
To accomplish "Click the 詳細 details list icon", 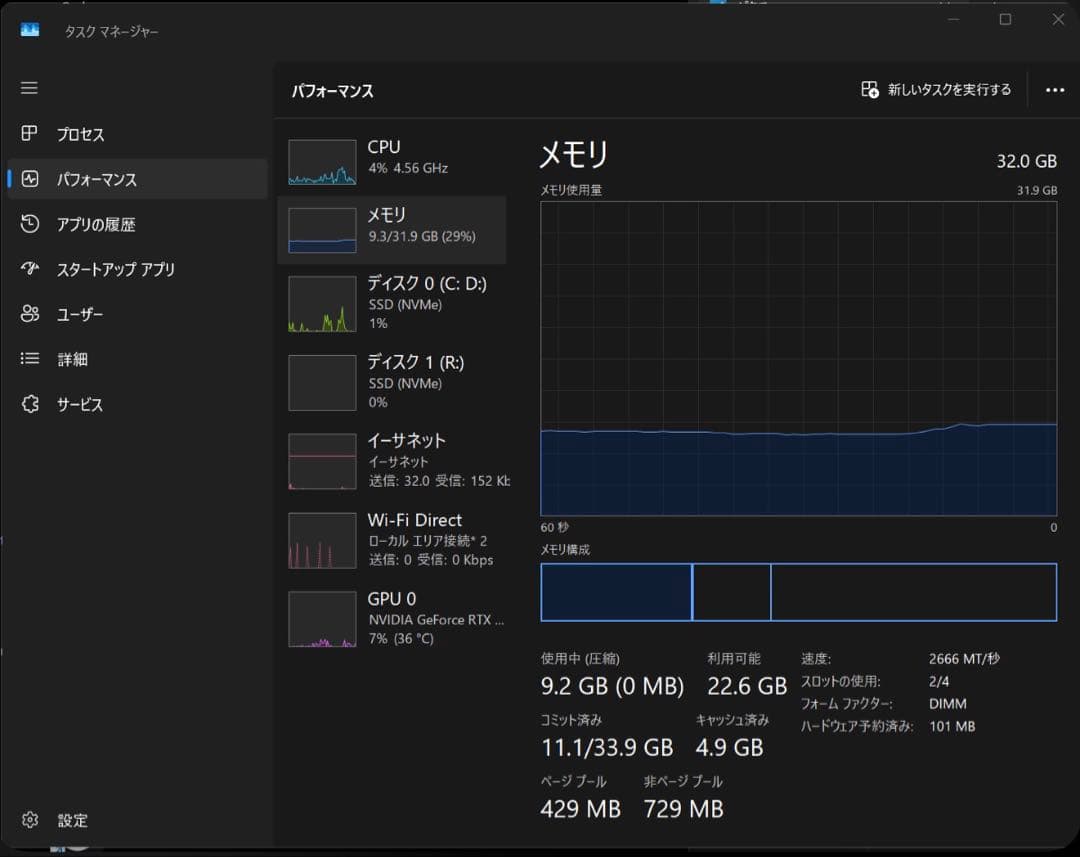I will coord(30,359).
